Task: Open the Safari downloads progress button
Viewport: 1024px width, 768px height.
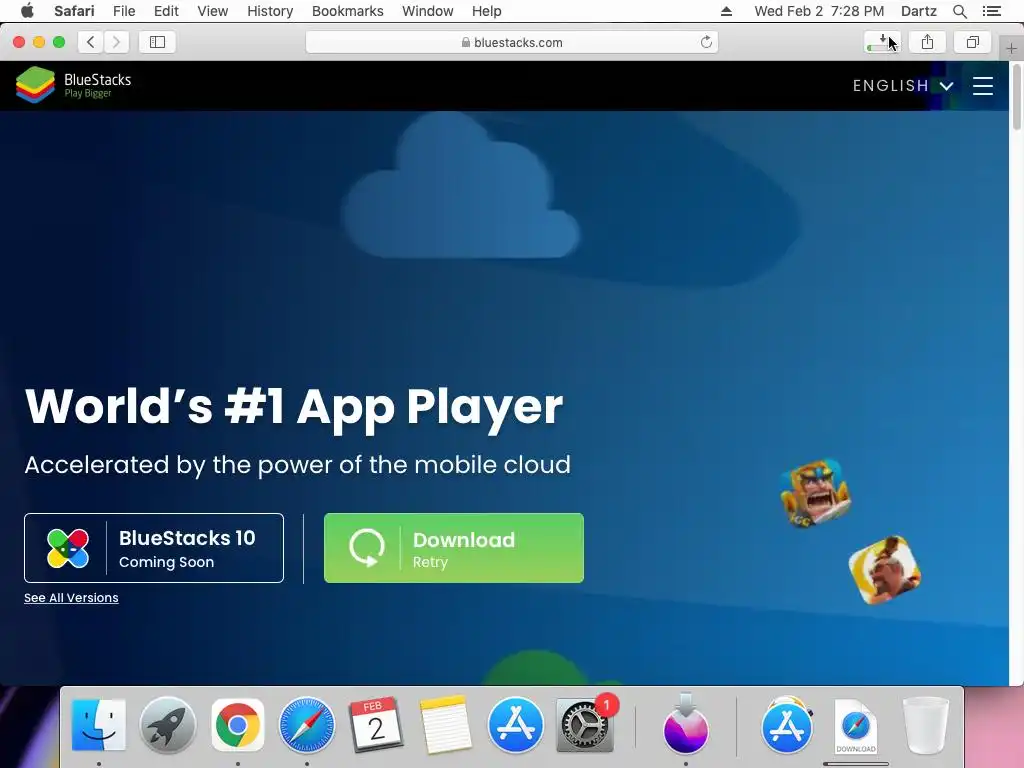Action: [882, 42]
